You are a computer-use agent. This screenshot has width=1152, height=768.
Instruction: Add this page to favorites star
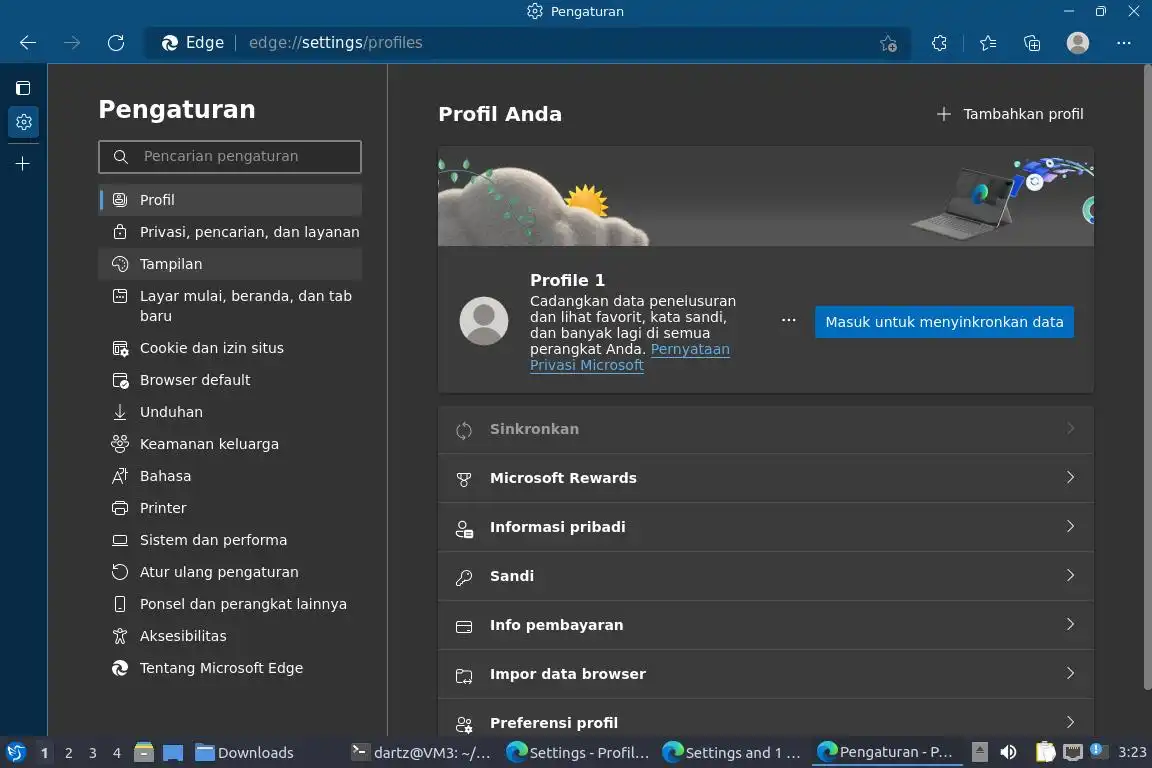pos(888,43)
